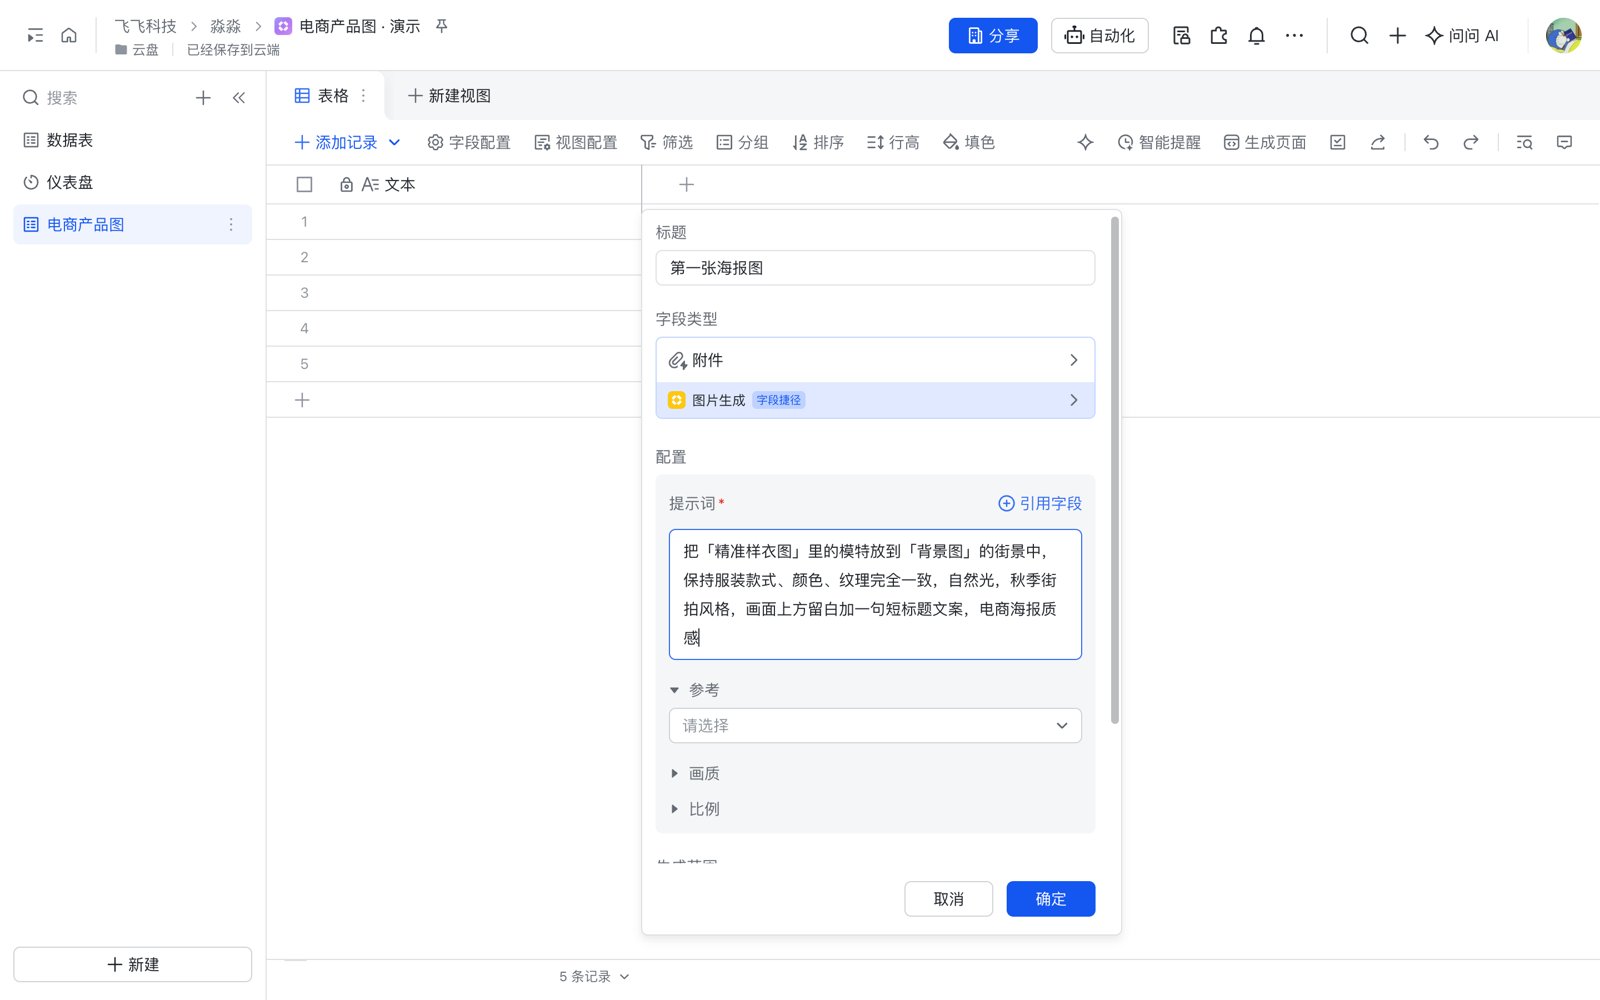Open the 添加记录 dropdown arrow
This screenshot has width=1600, height=1000.
click(395, 143)
